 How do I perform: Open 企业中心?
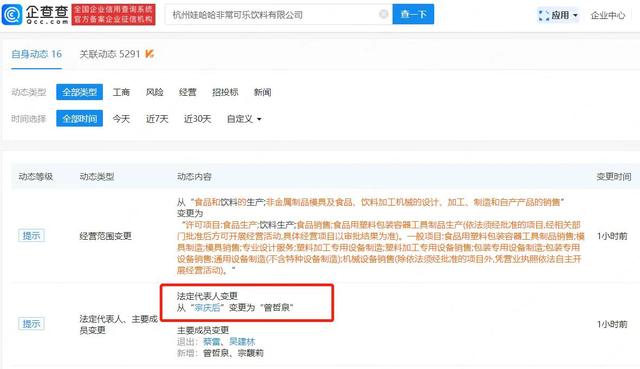tap(607, 16)
